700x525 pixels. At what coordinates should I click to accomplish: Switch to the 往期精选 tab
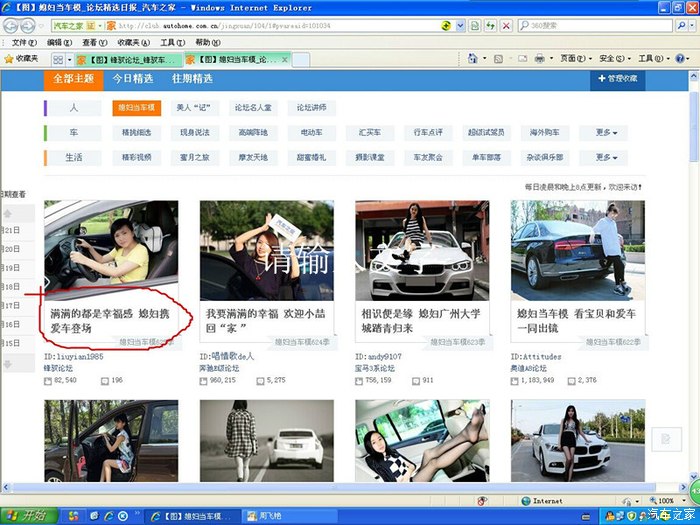[191, 78]
